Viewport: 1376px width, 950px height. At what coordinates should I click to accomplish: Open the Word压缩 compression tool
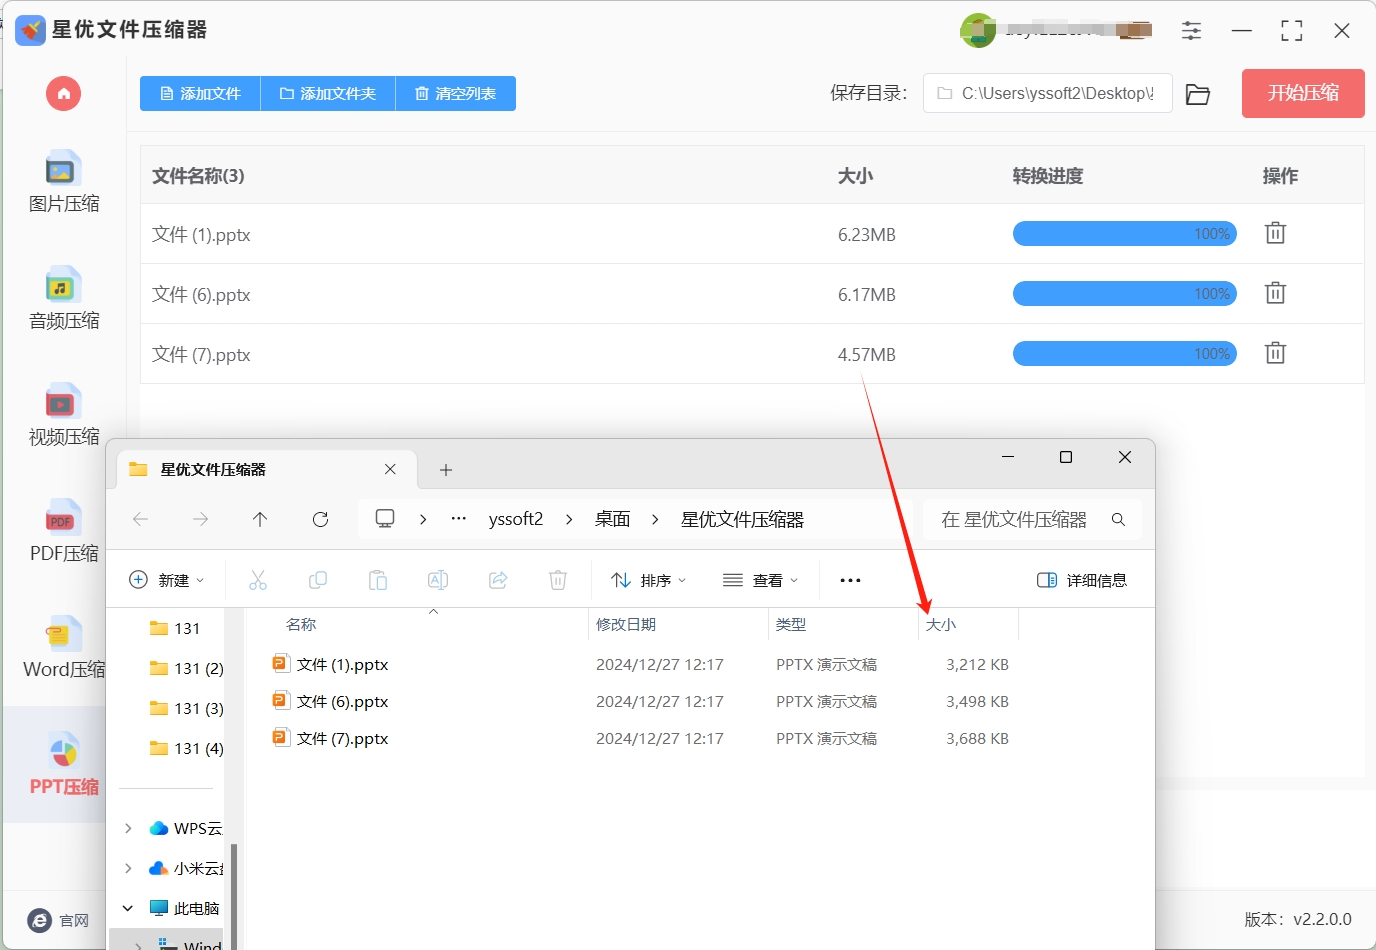pyautogui.click(x=64, y=648)
